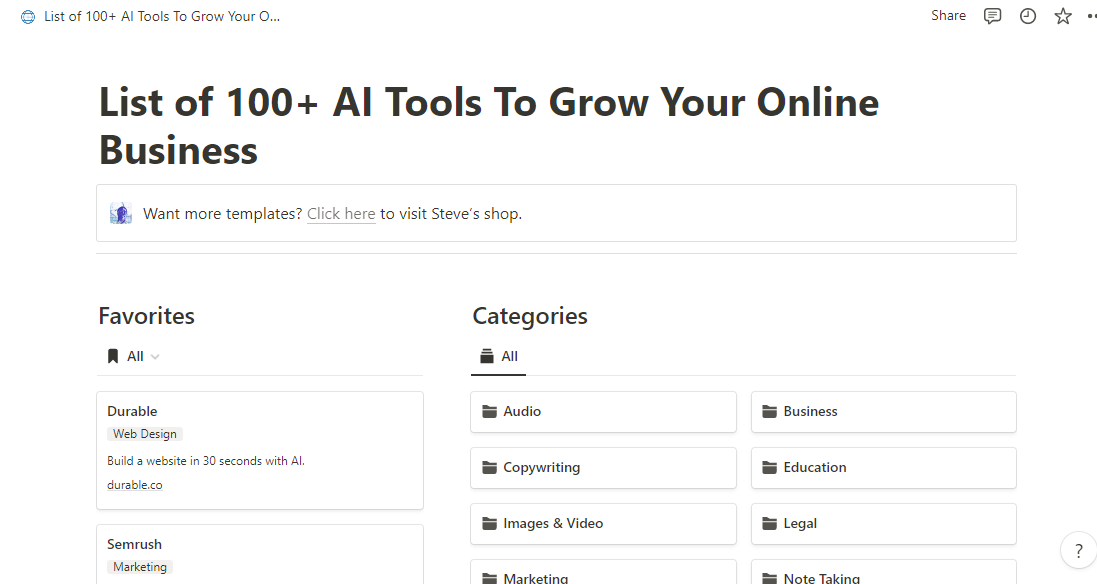The width and height of the screenshot is (1097, 584).
Task: Click the main page title heading
Action: click(489, 126)
